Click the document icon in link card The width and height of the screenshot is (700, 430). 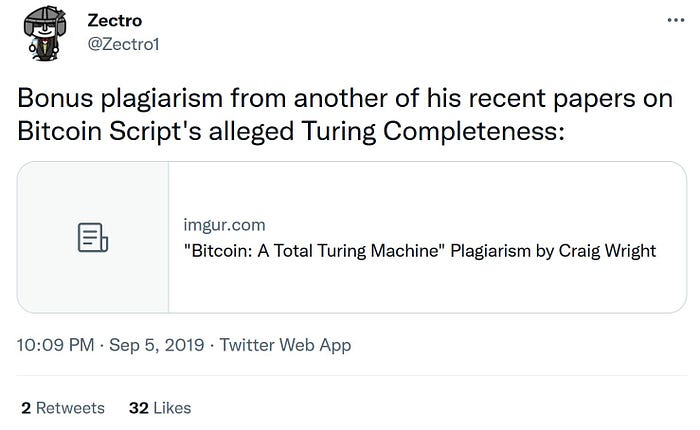click(93, 238)
